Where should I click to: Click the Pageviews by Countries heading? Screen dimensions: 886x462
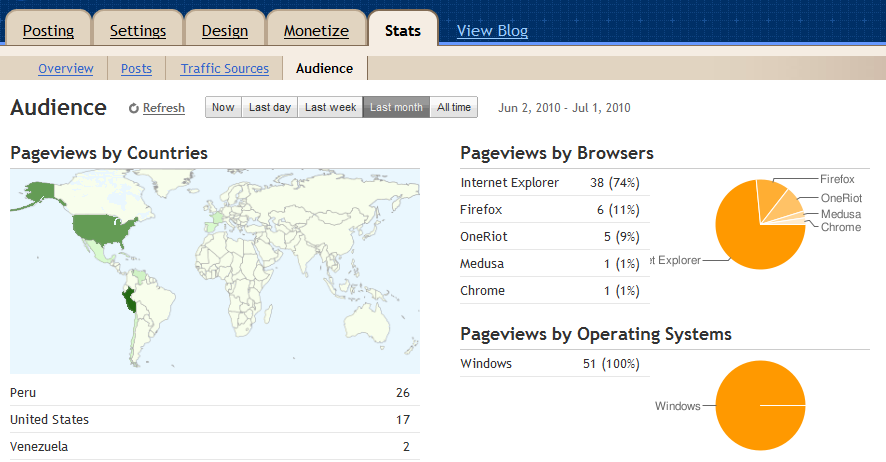click(x=109, y=153)
